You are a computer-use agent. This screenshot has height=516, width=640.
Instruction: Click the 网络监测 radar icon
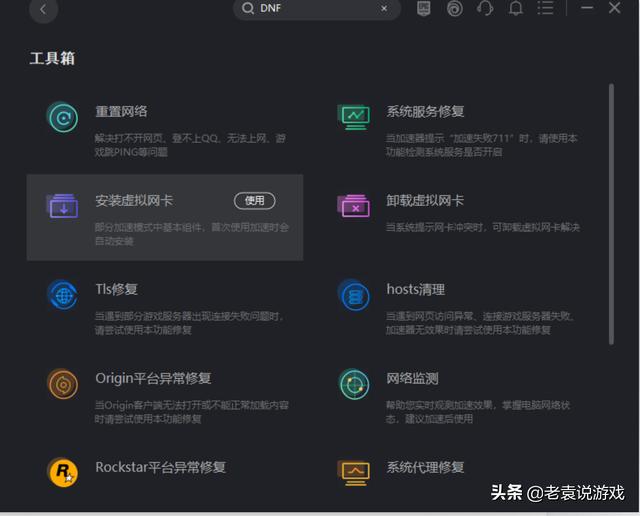coord(354,384)
